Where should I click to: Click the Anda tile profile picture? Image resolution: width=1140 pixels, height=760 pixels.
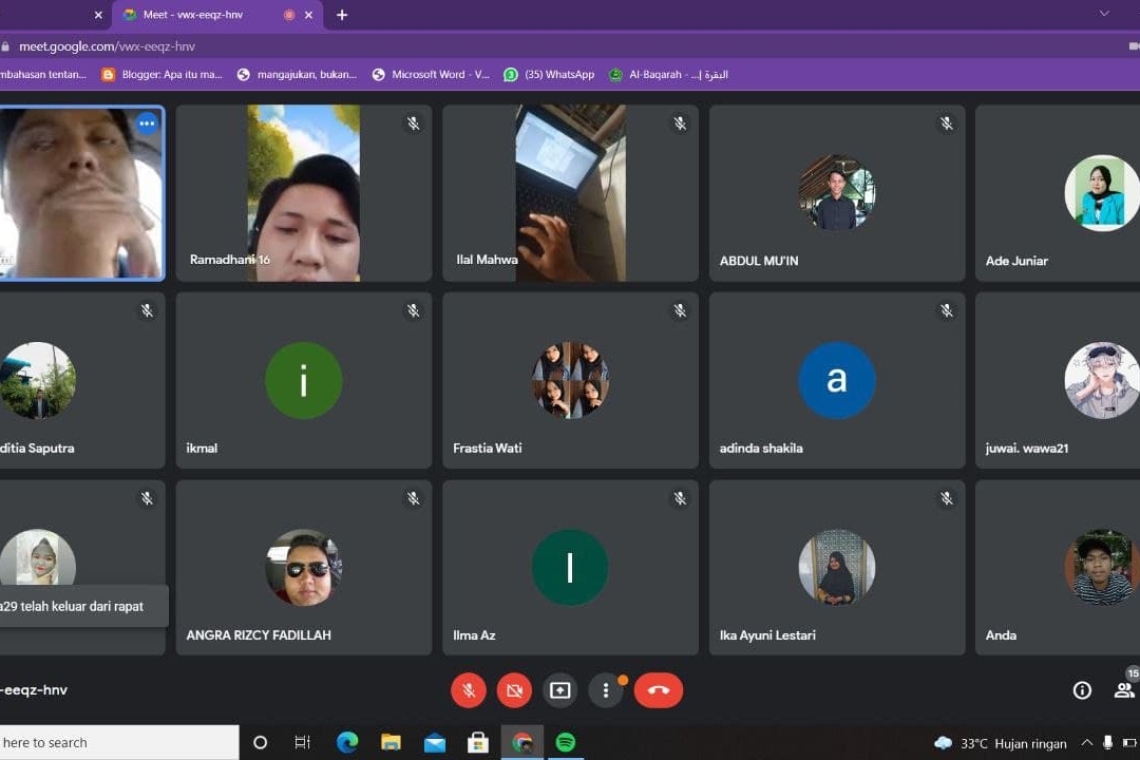click(1102, 567)
